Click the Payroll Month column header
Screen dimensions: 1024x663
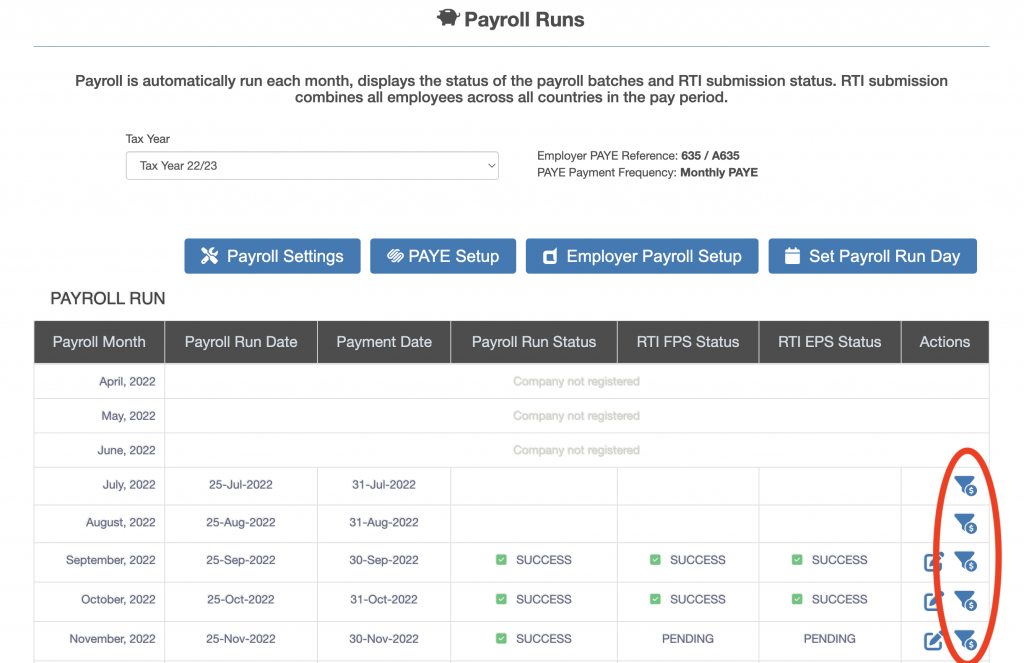[x=99, y=342]
